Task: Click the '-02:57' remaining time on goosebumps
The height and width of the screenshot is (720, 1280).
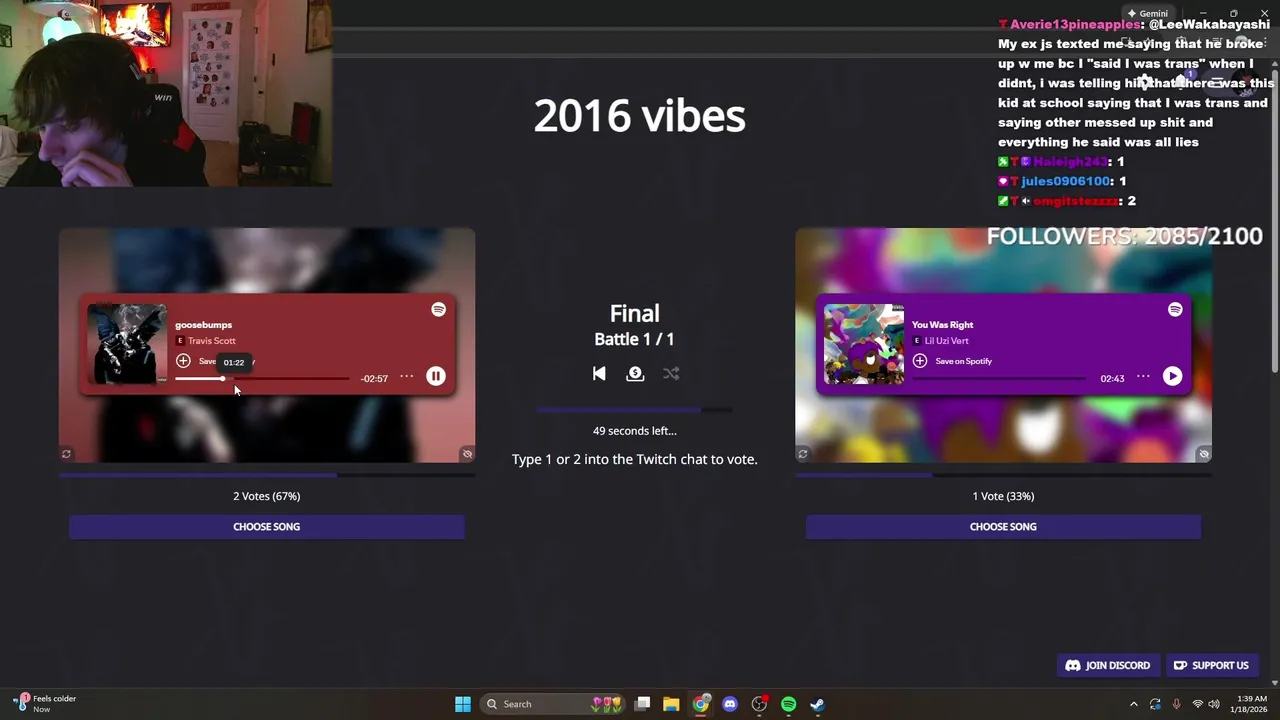Action: click(x=374, y=379)
